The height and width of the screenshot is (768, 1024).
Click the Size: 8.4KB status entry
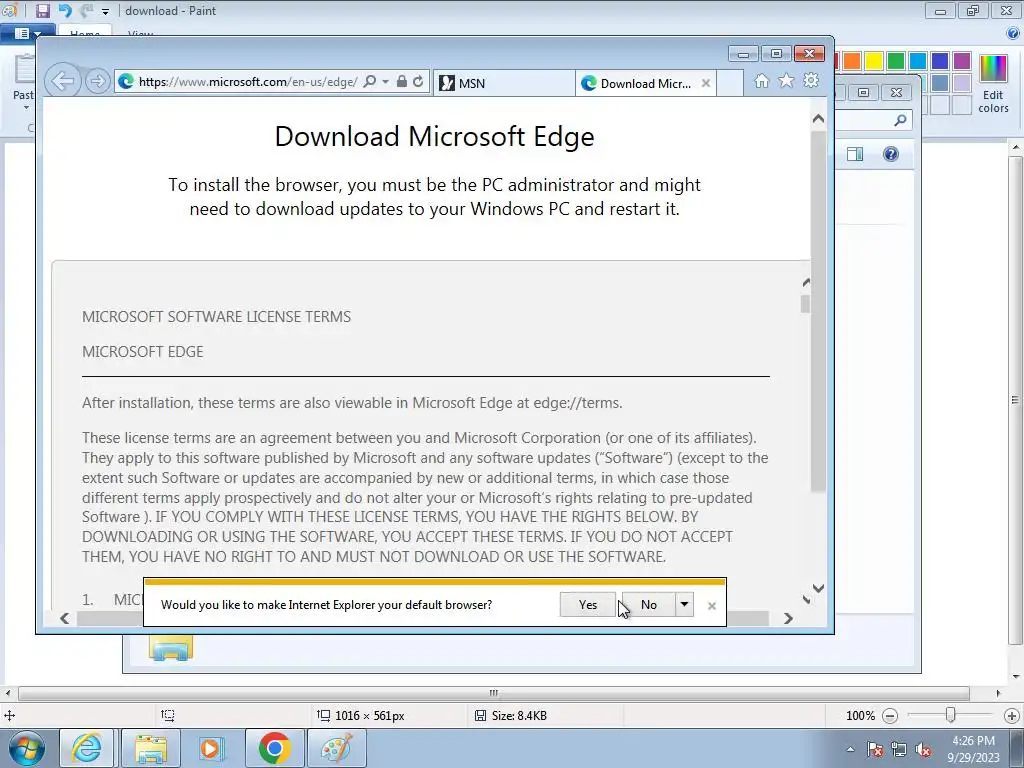point(511,716)
